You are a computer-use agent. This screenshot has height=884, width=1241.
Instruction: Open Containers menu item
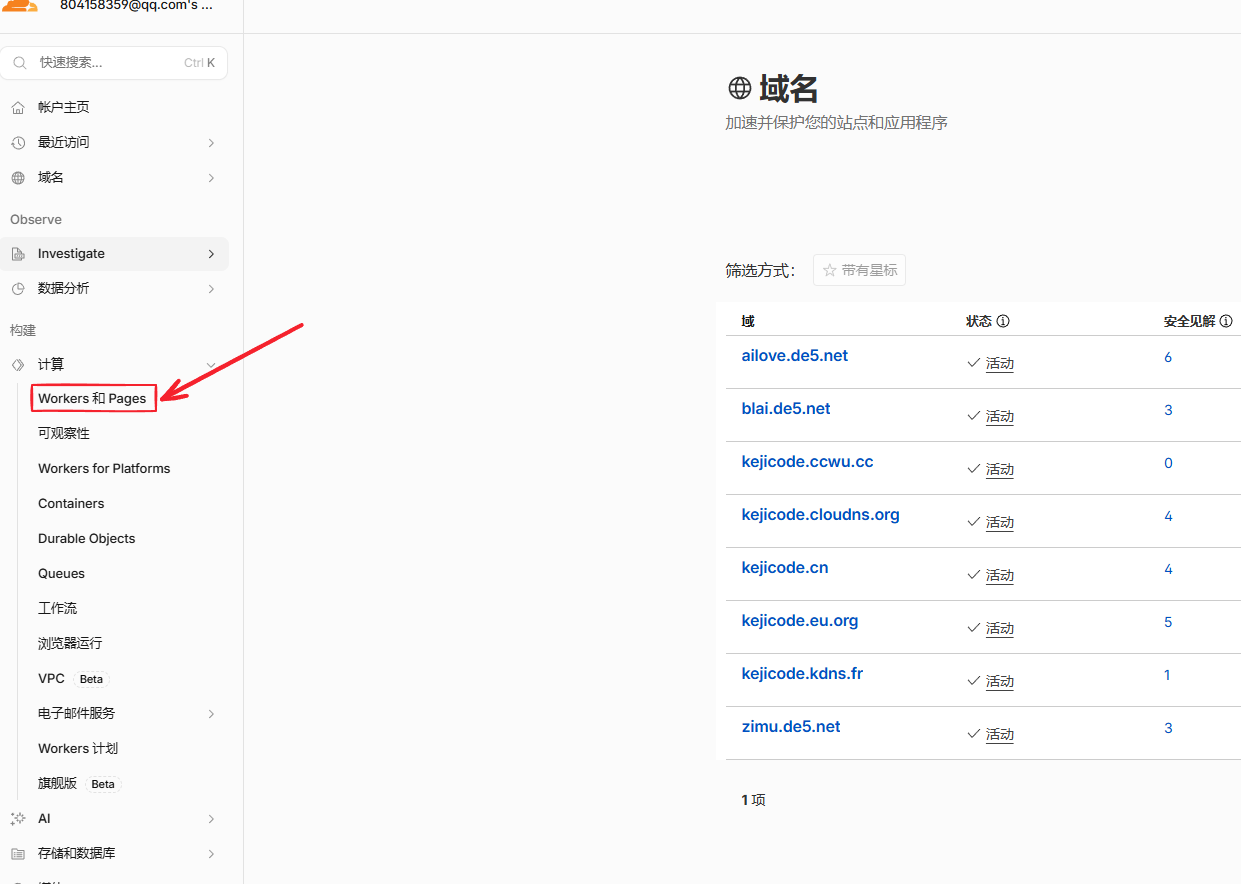tap(71, 503)
